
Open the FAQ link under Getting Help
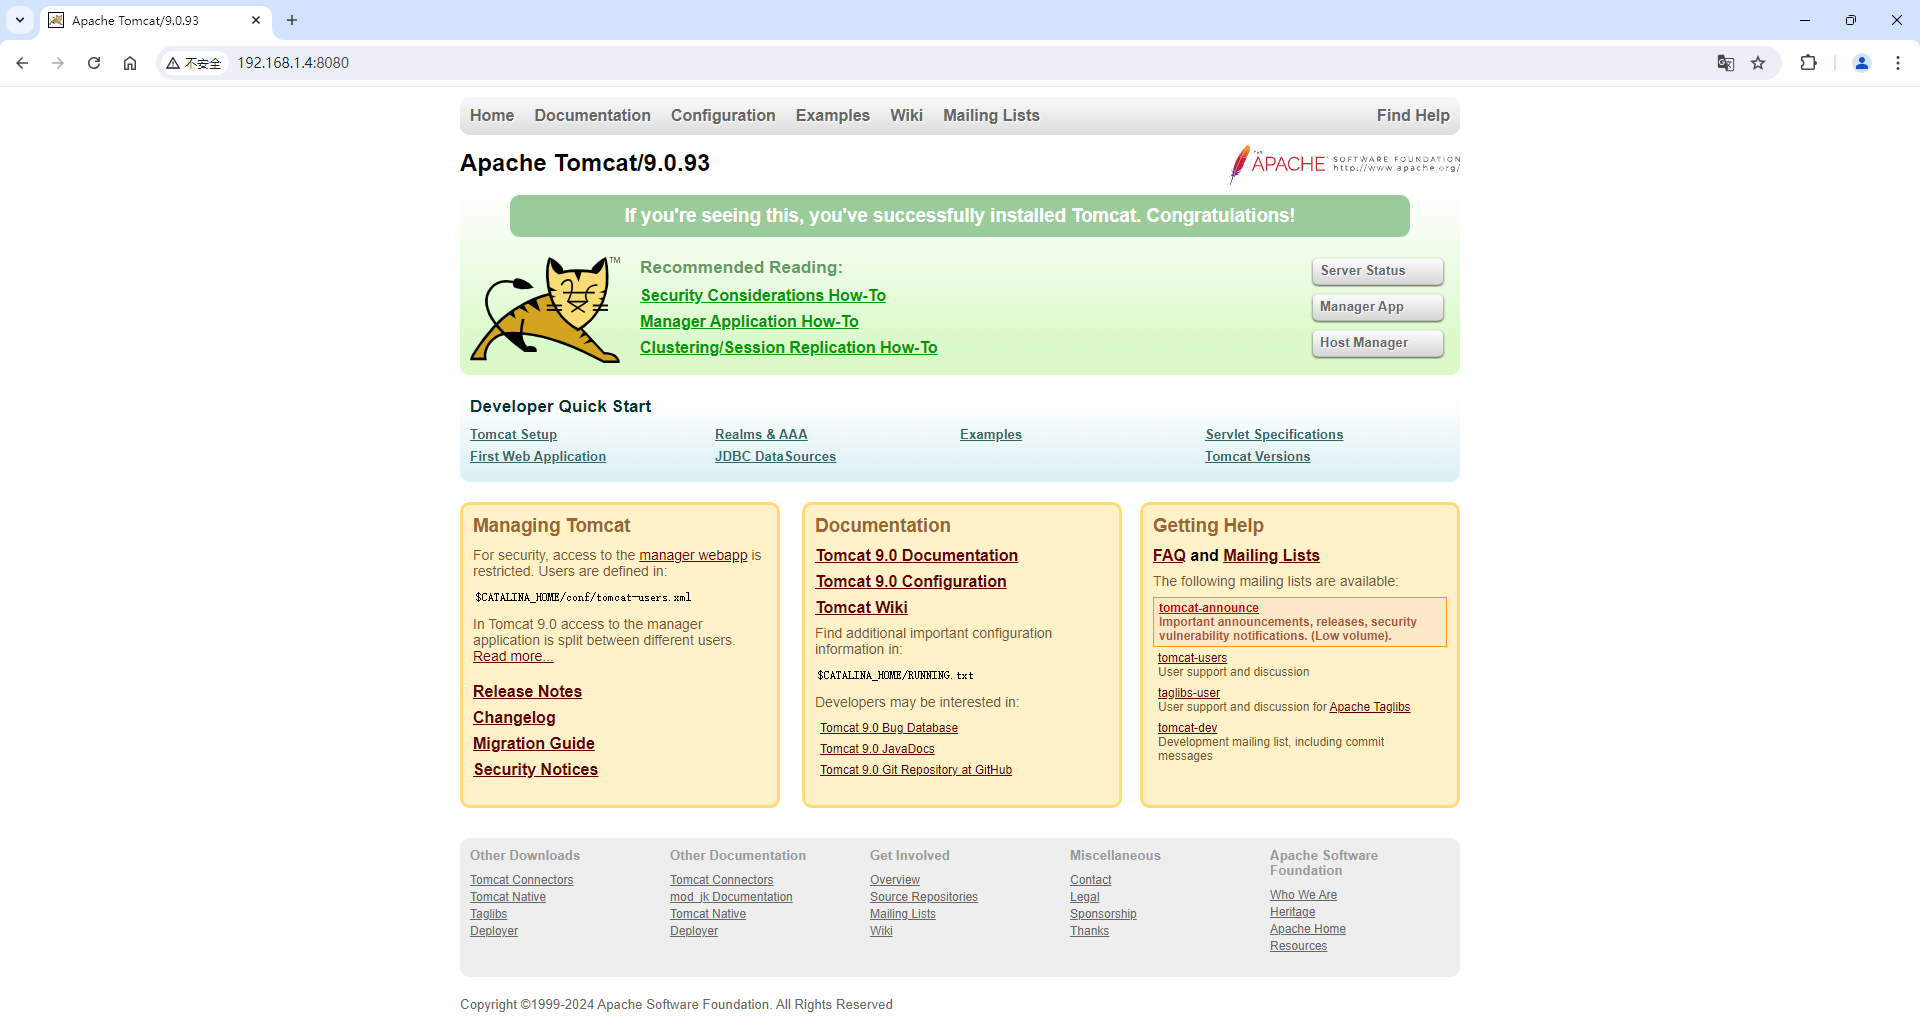tap(1169, 556)
